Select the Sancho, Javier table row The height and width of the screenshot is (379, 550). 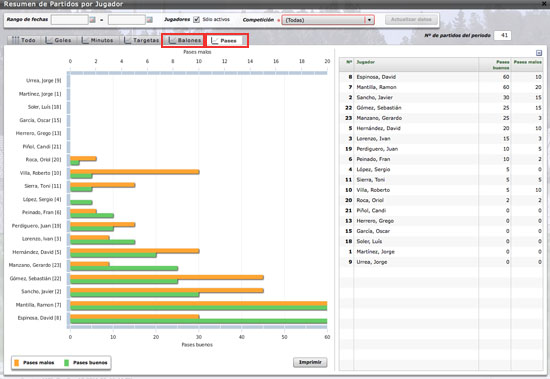[x=441, y=98]
